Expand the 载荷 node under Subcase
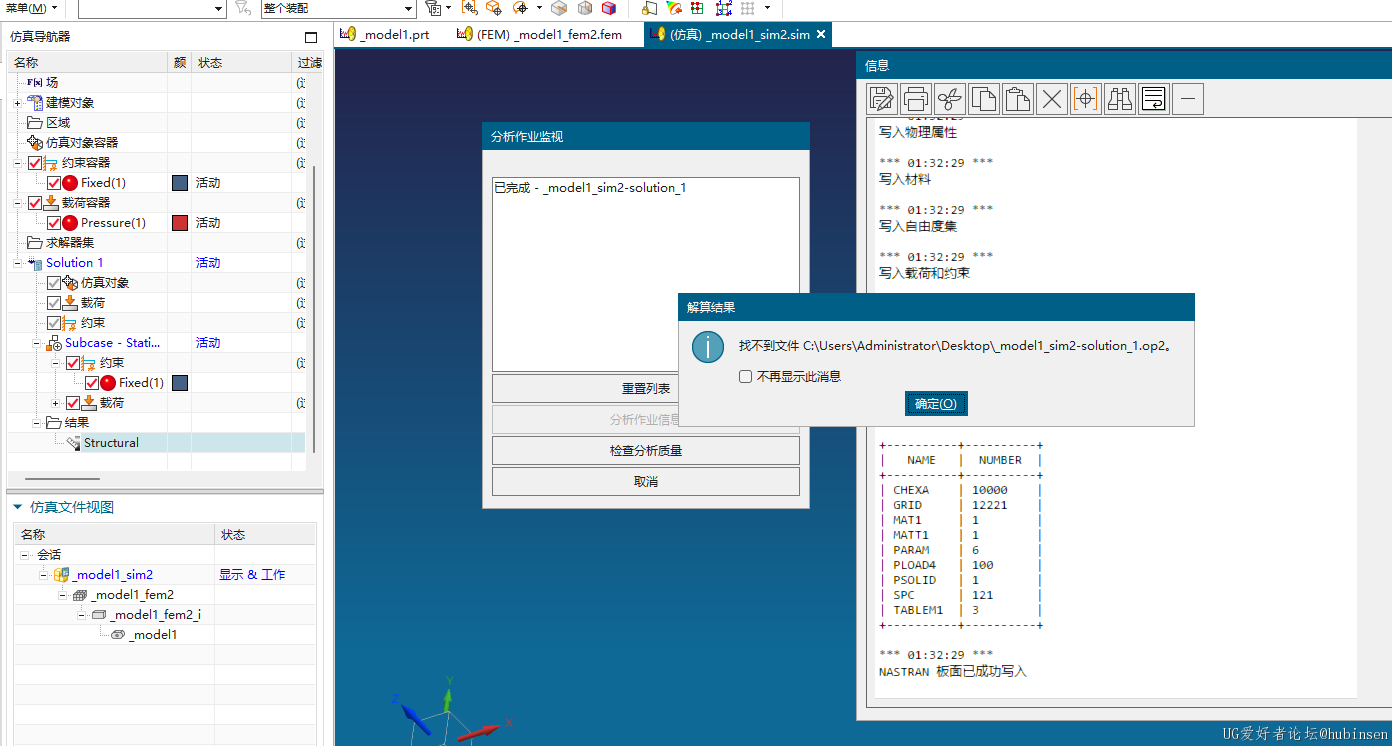 55,403
